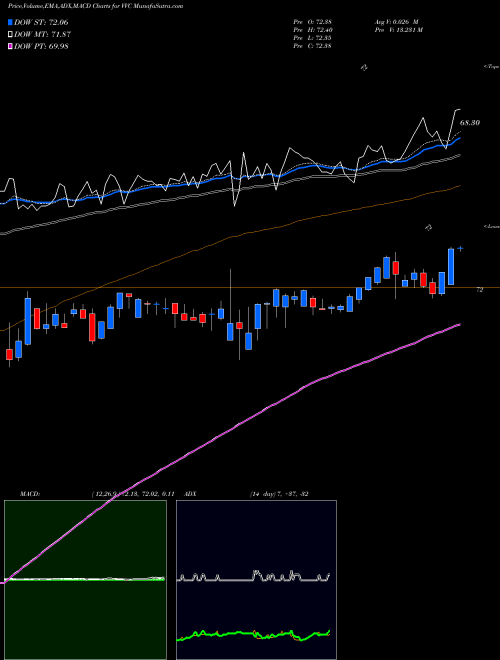Click the Pre L: 72.35 value

312,38
